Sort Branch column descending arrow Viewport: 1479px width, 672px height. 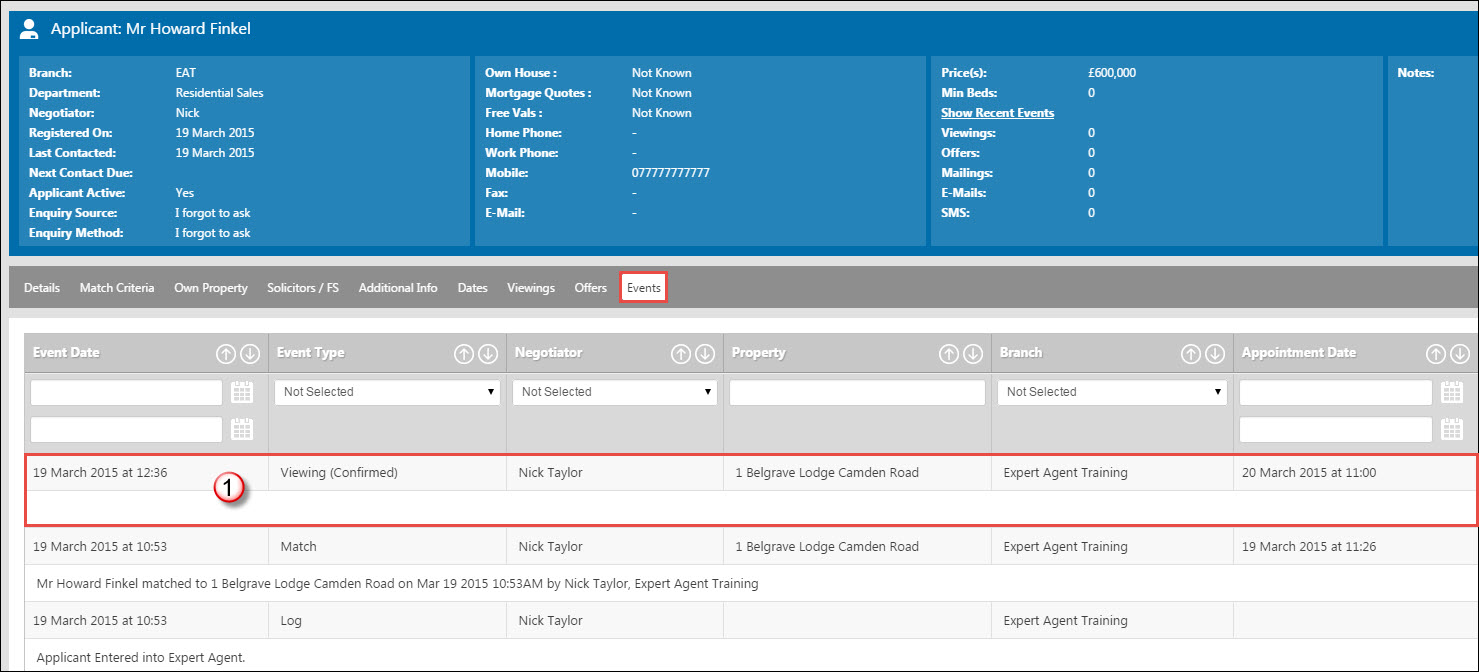(1215, 353)
